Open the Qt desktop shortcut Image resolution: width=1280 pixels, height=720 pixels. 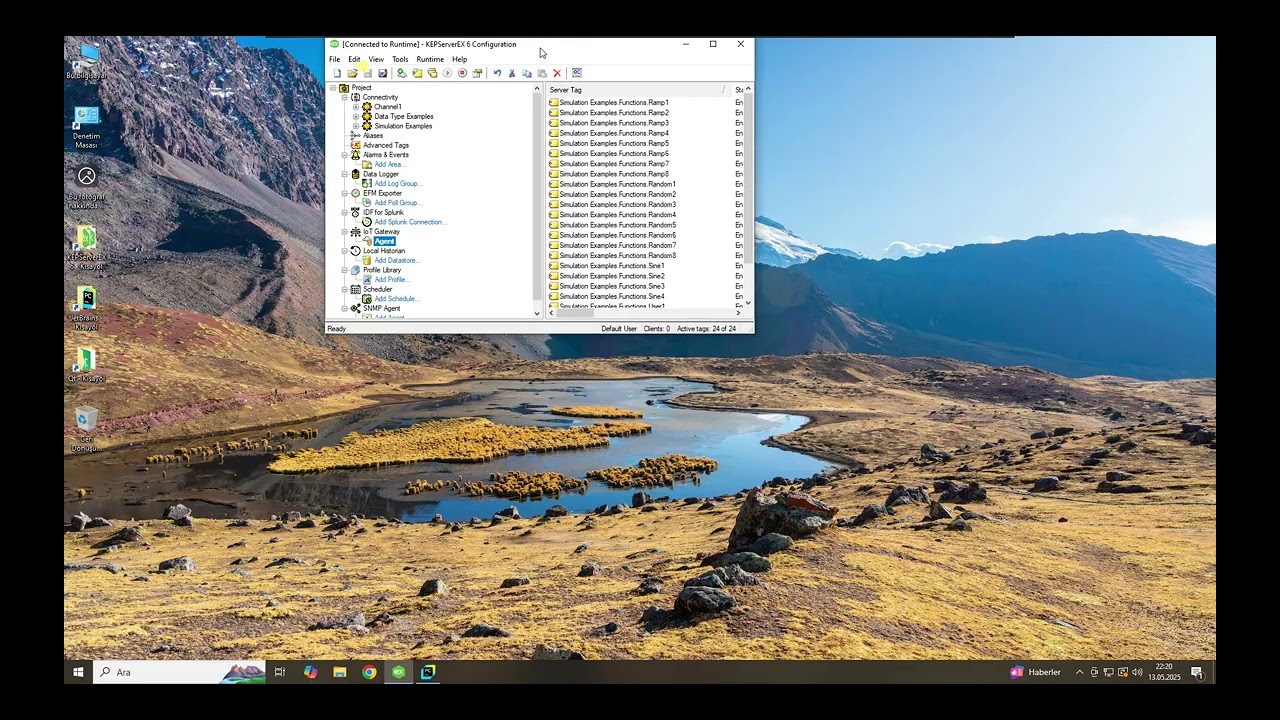[87, 364]
